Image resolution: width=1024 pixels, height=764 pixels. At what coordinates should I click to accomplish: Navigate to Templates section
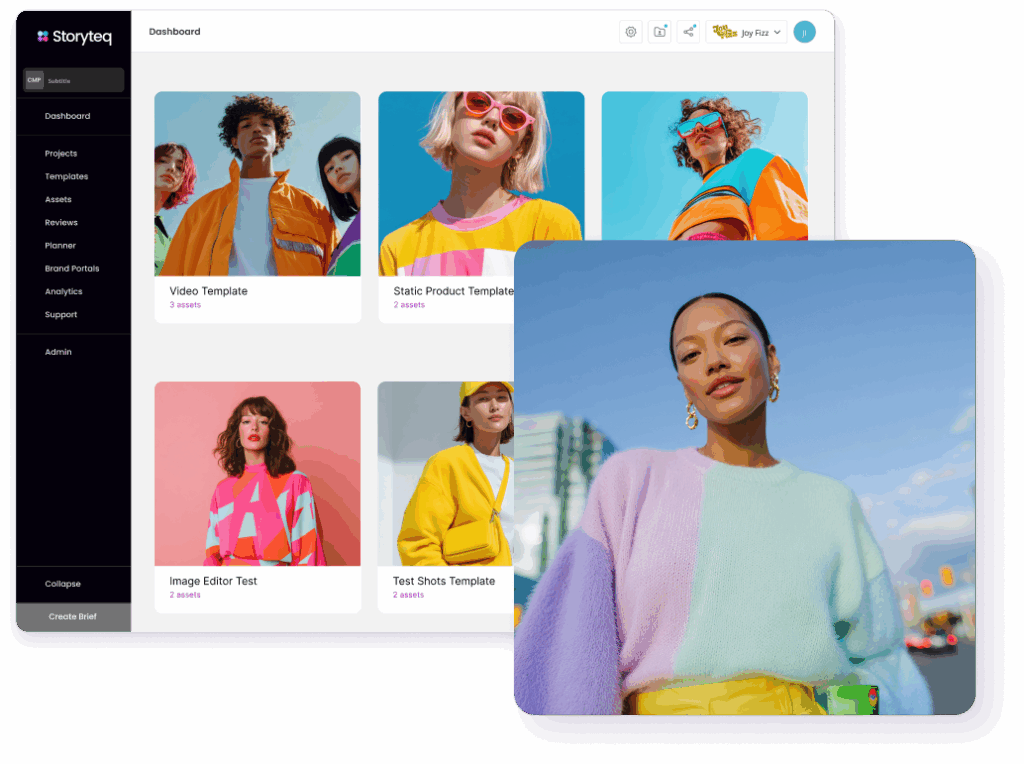(x=66, y=177)
